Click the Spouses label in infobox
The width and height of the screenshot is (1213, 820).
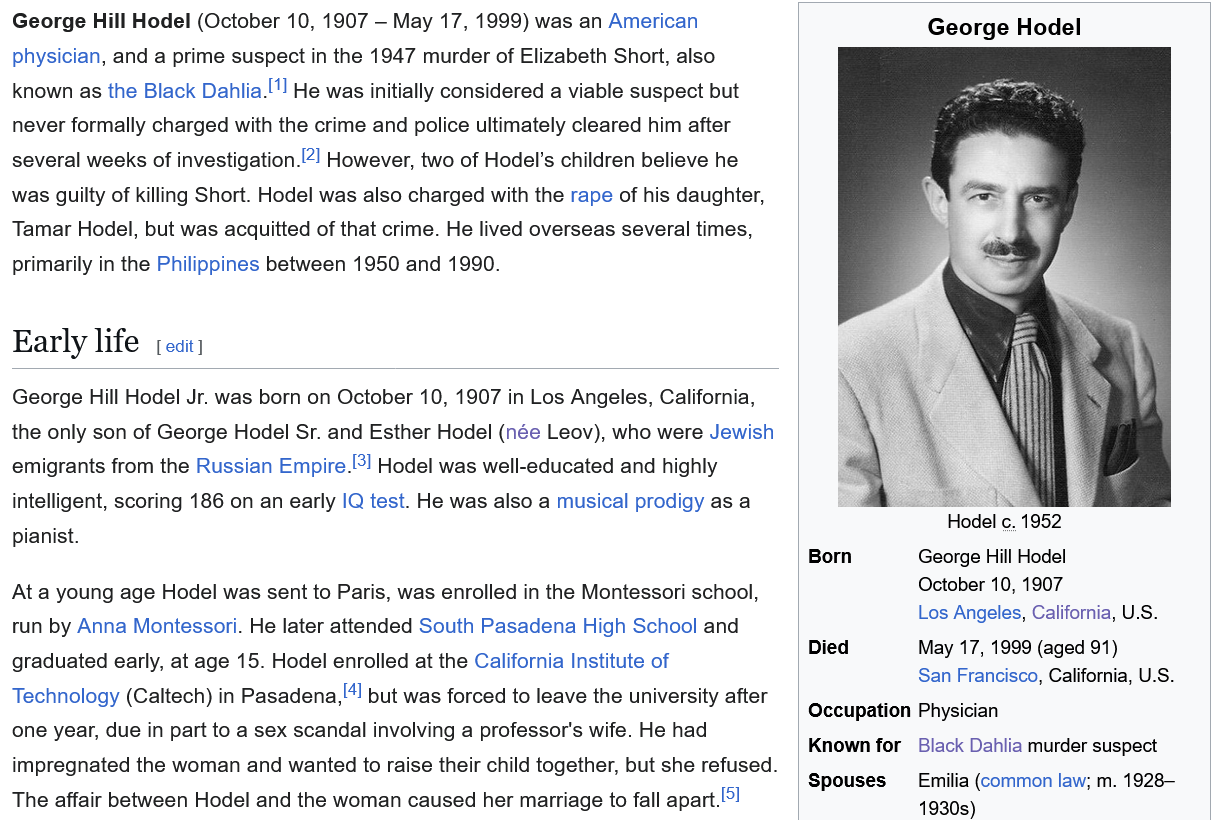(847, 781)
